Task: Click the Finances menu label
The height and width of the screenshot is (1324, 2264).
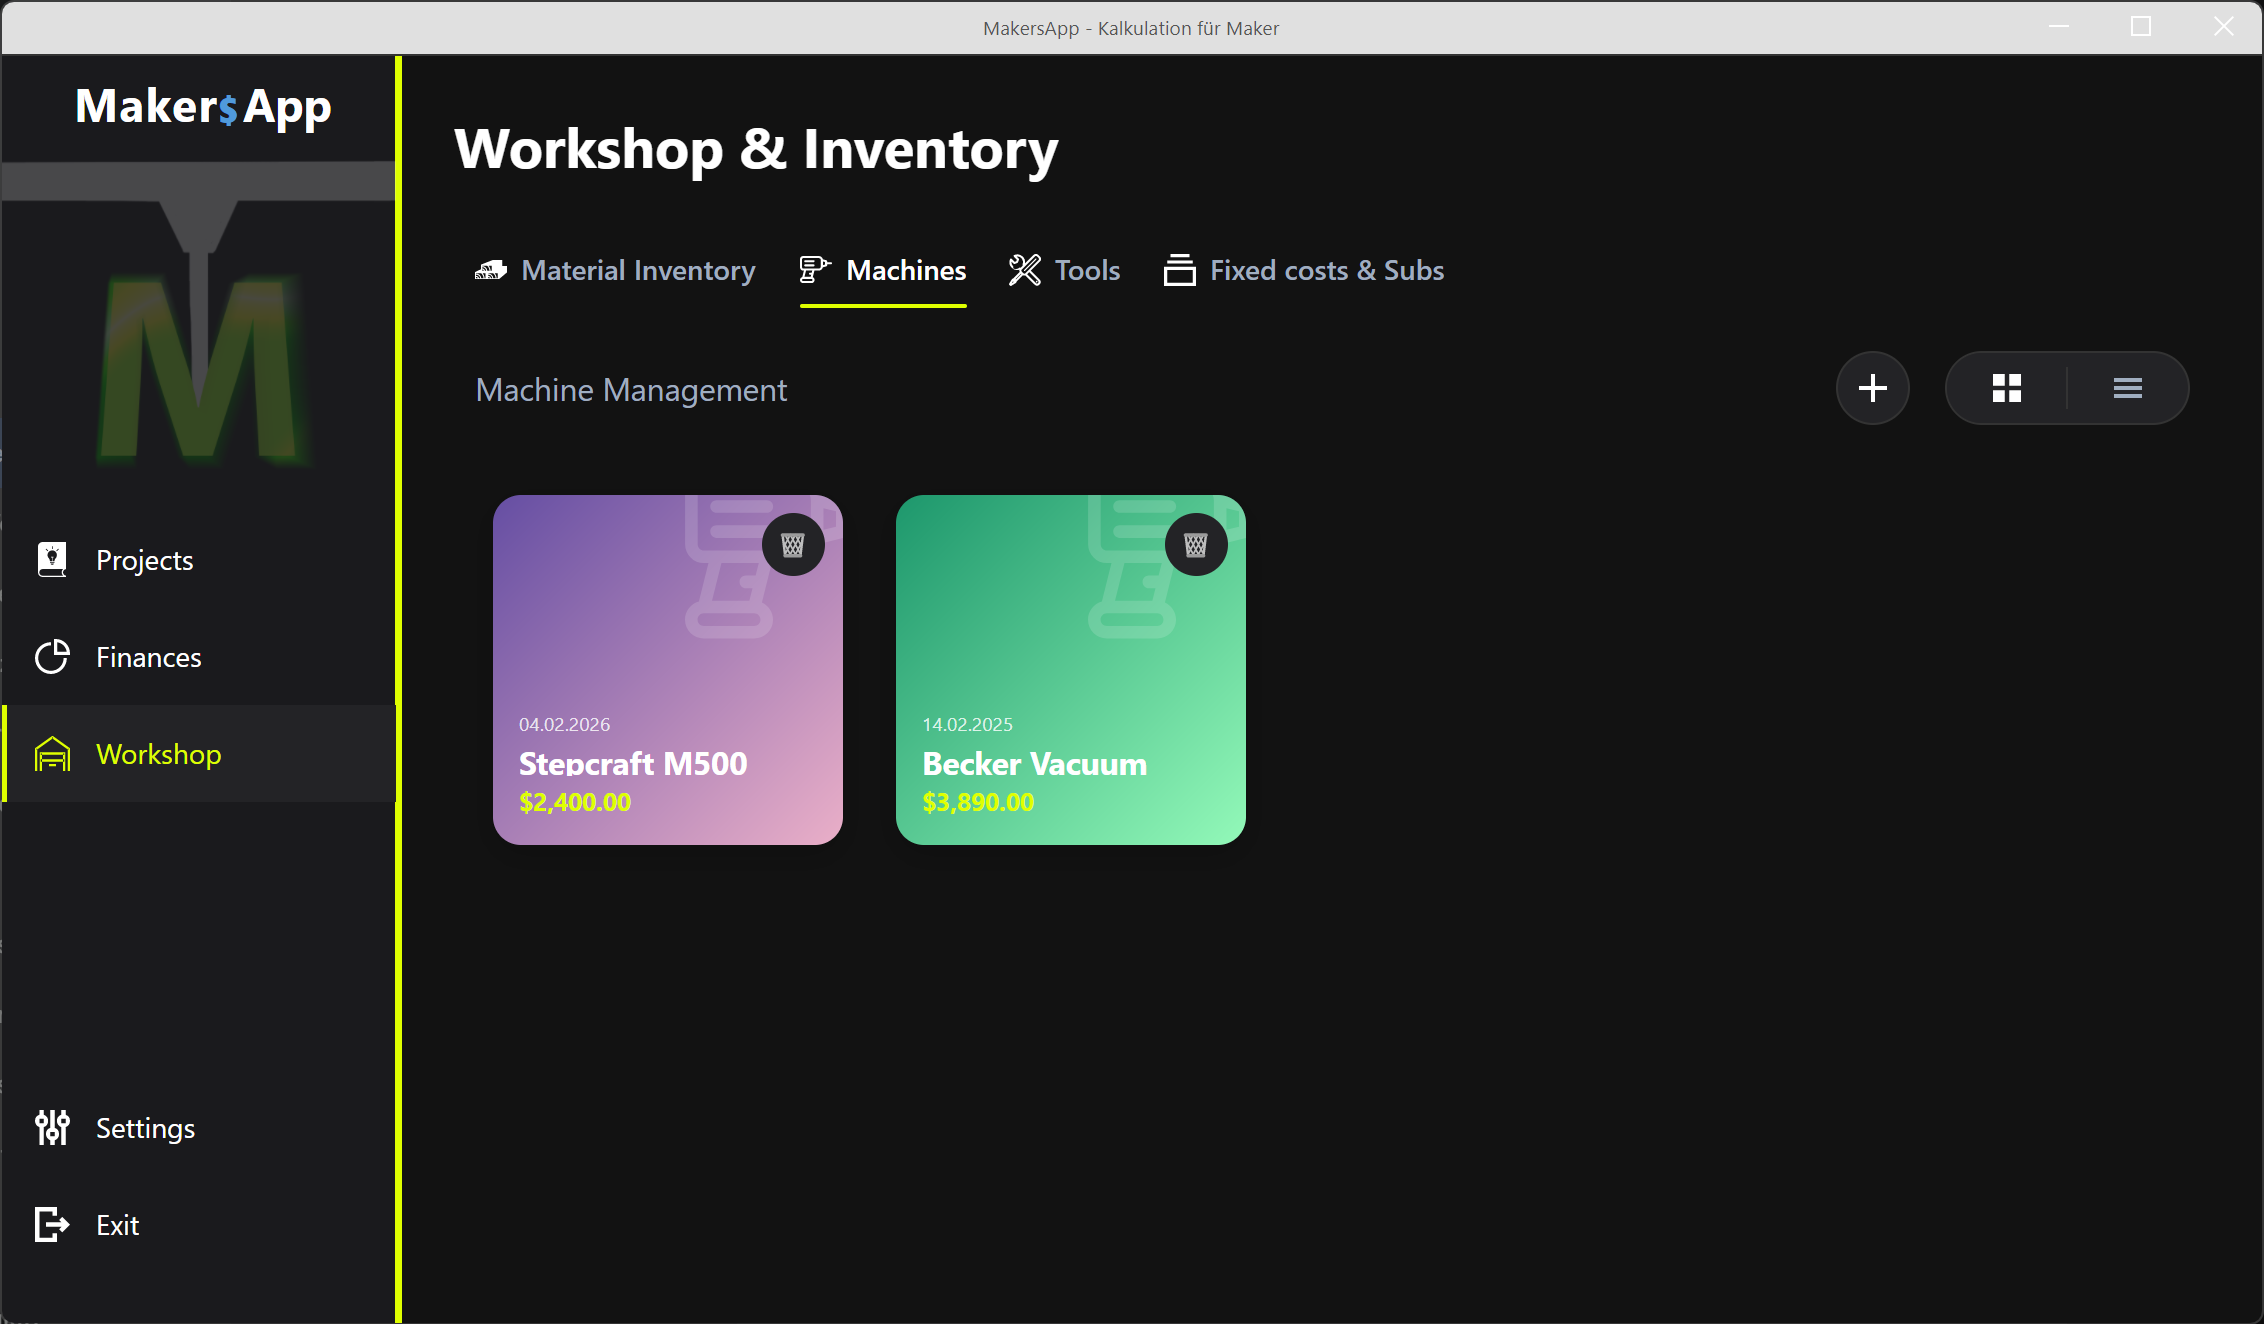Action: 149,657
